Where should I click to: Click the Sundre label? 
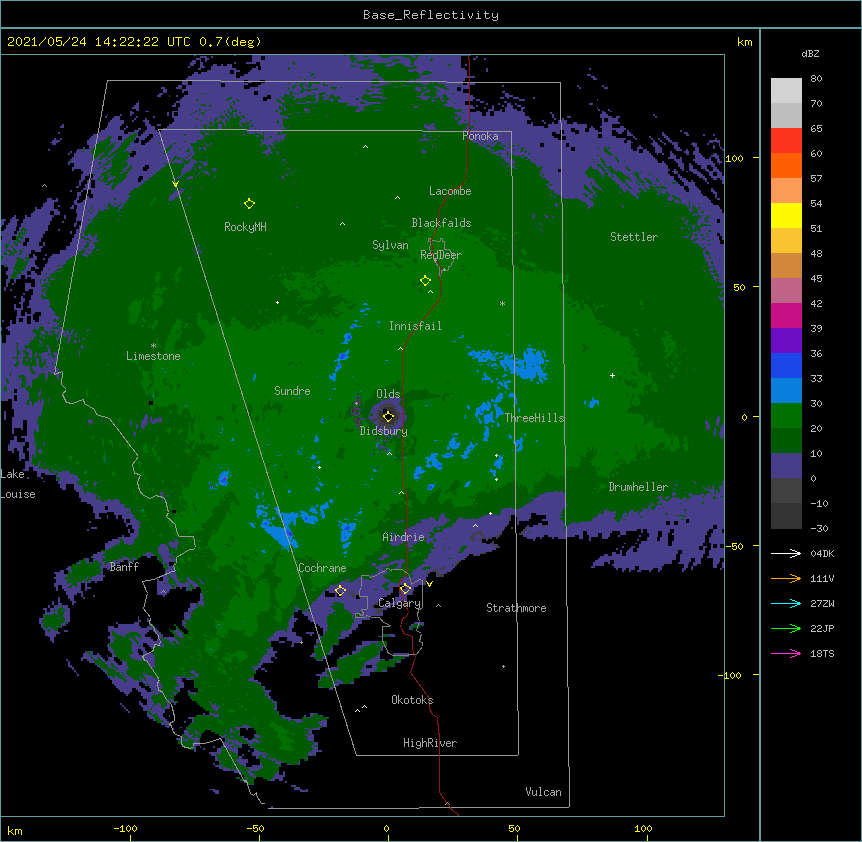tap(292, 391)
